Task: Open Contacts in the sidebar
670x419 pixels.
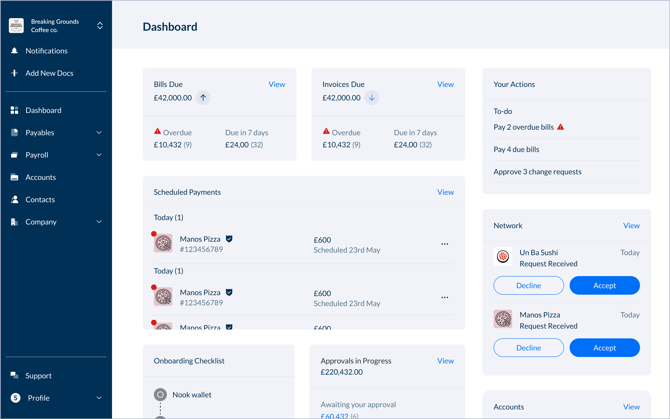Action: click(x=40, y=199)
